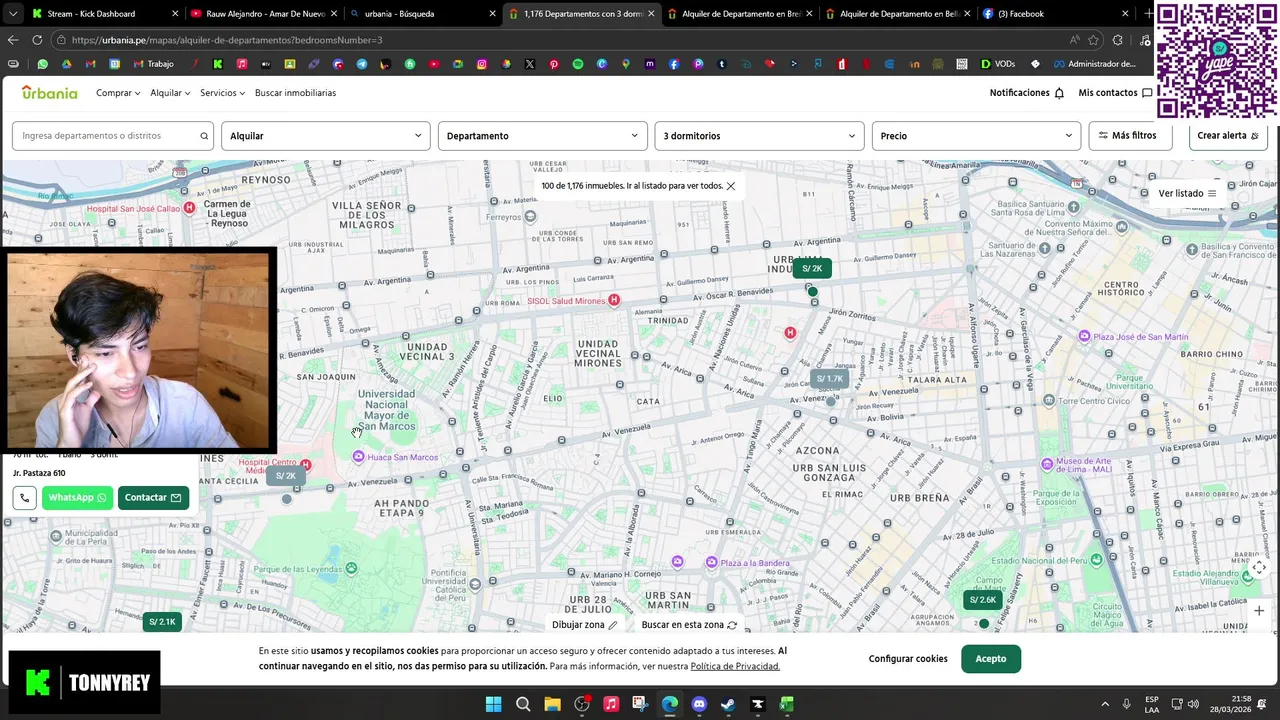Viewport: 1280px width, 720px height.
Task: Open the Alquilar operation type dropdown
Action: (325, 136)
